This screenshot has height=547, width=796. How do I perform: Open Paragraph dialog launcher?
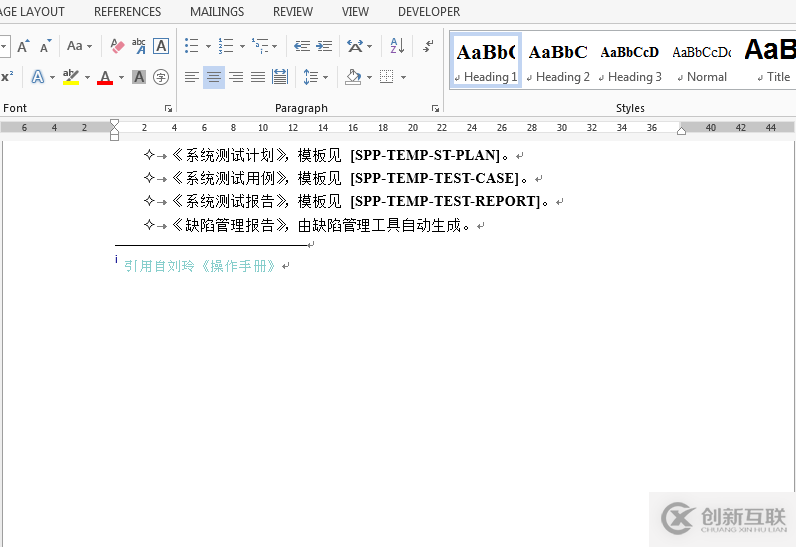click(435, 109)
